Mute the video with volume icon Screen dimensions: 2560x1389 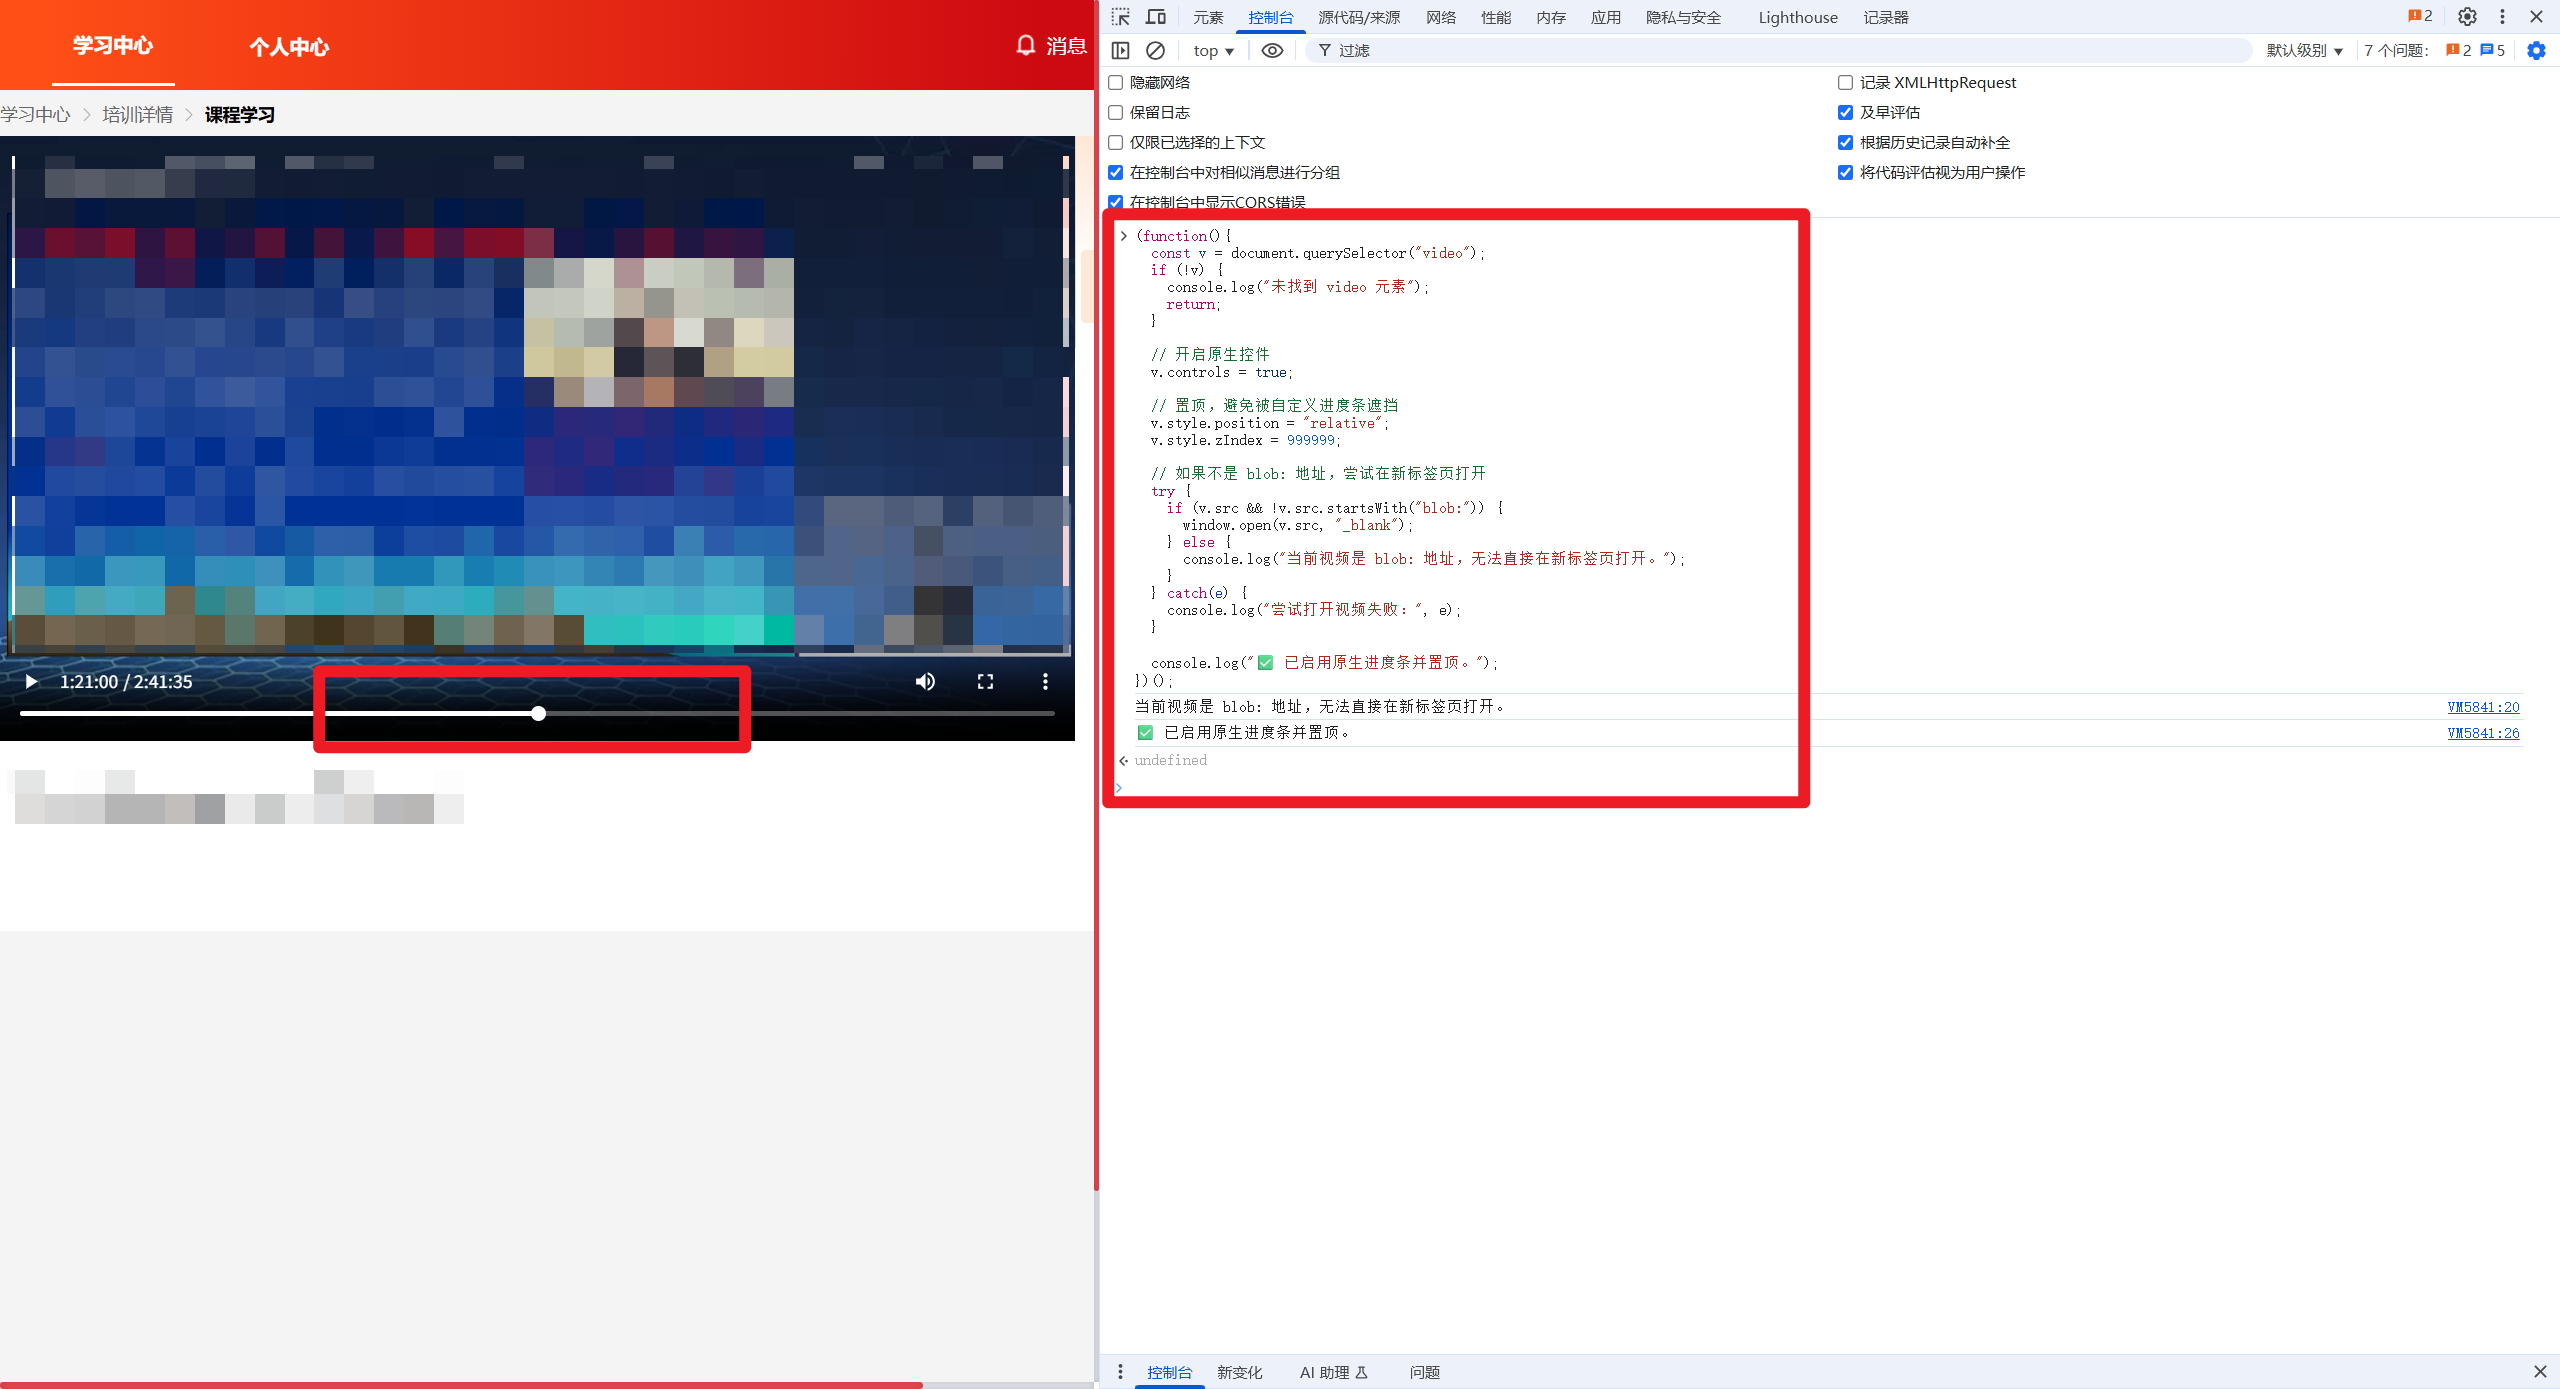[925, 681]
